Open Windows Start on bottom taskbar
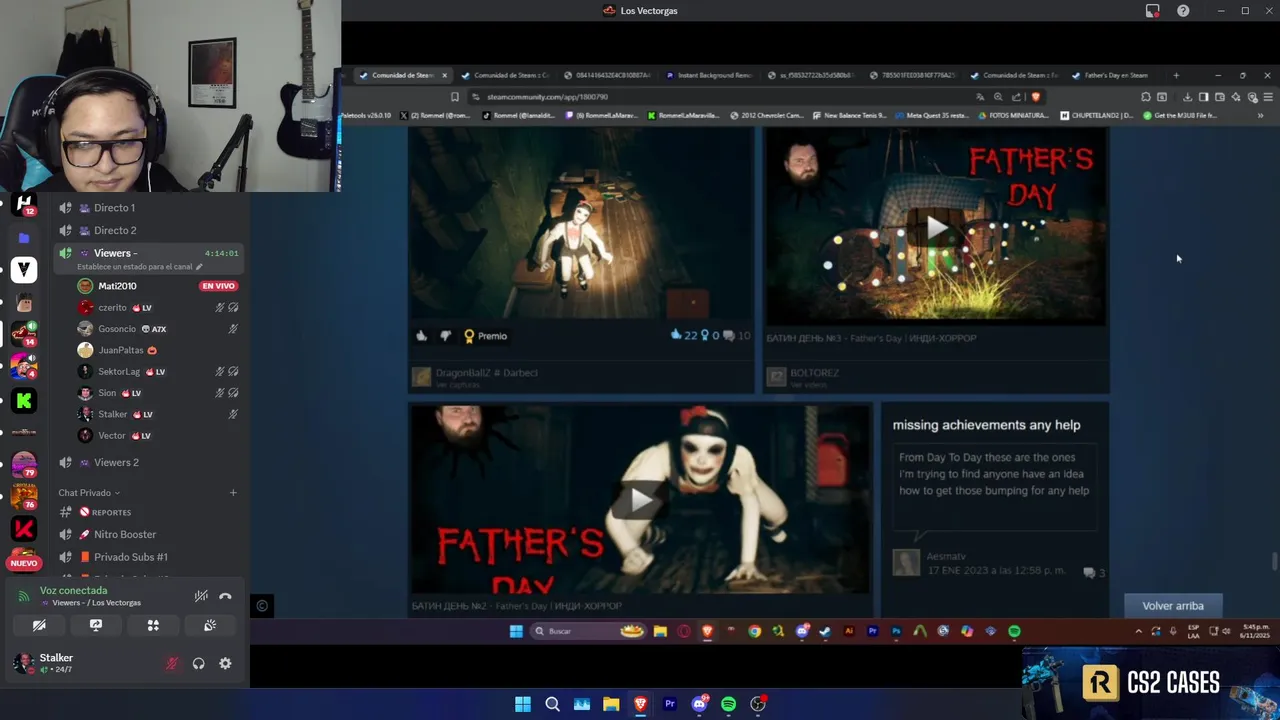1280x720 pixels. coord(522,704)
